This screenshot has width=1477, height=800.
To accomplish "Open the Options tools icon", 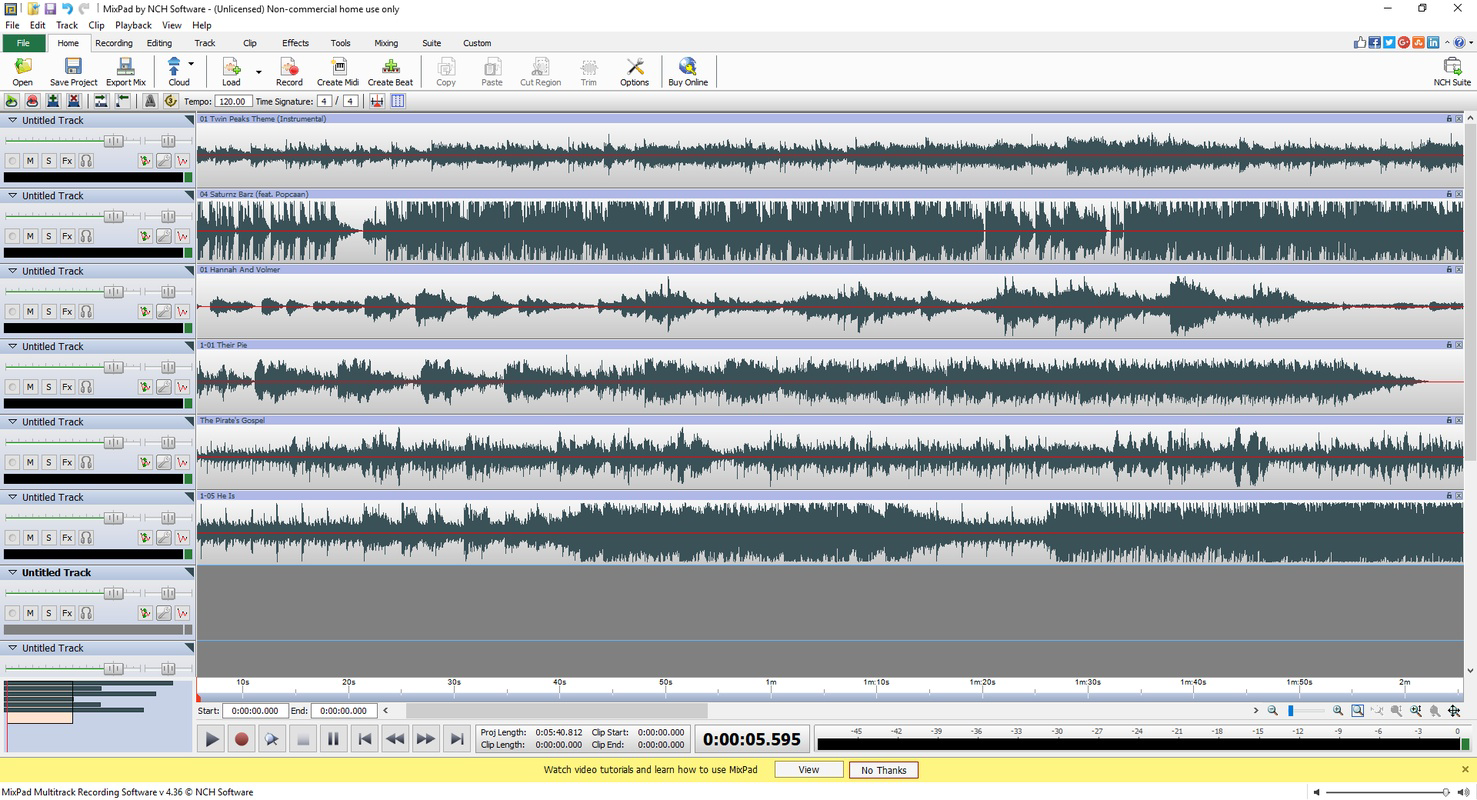I will tap(634, 71).
